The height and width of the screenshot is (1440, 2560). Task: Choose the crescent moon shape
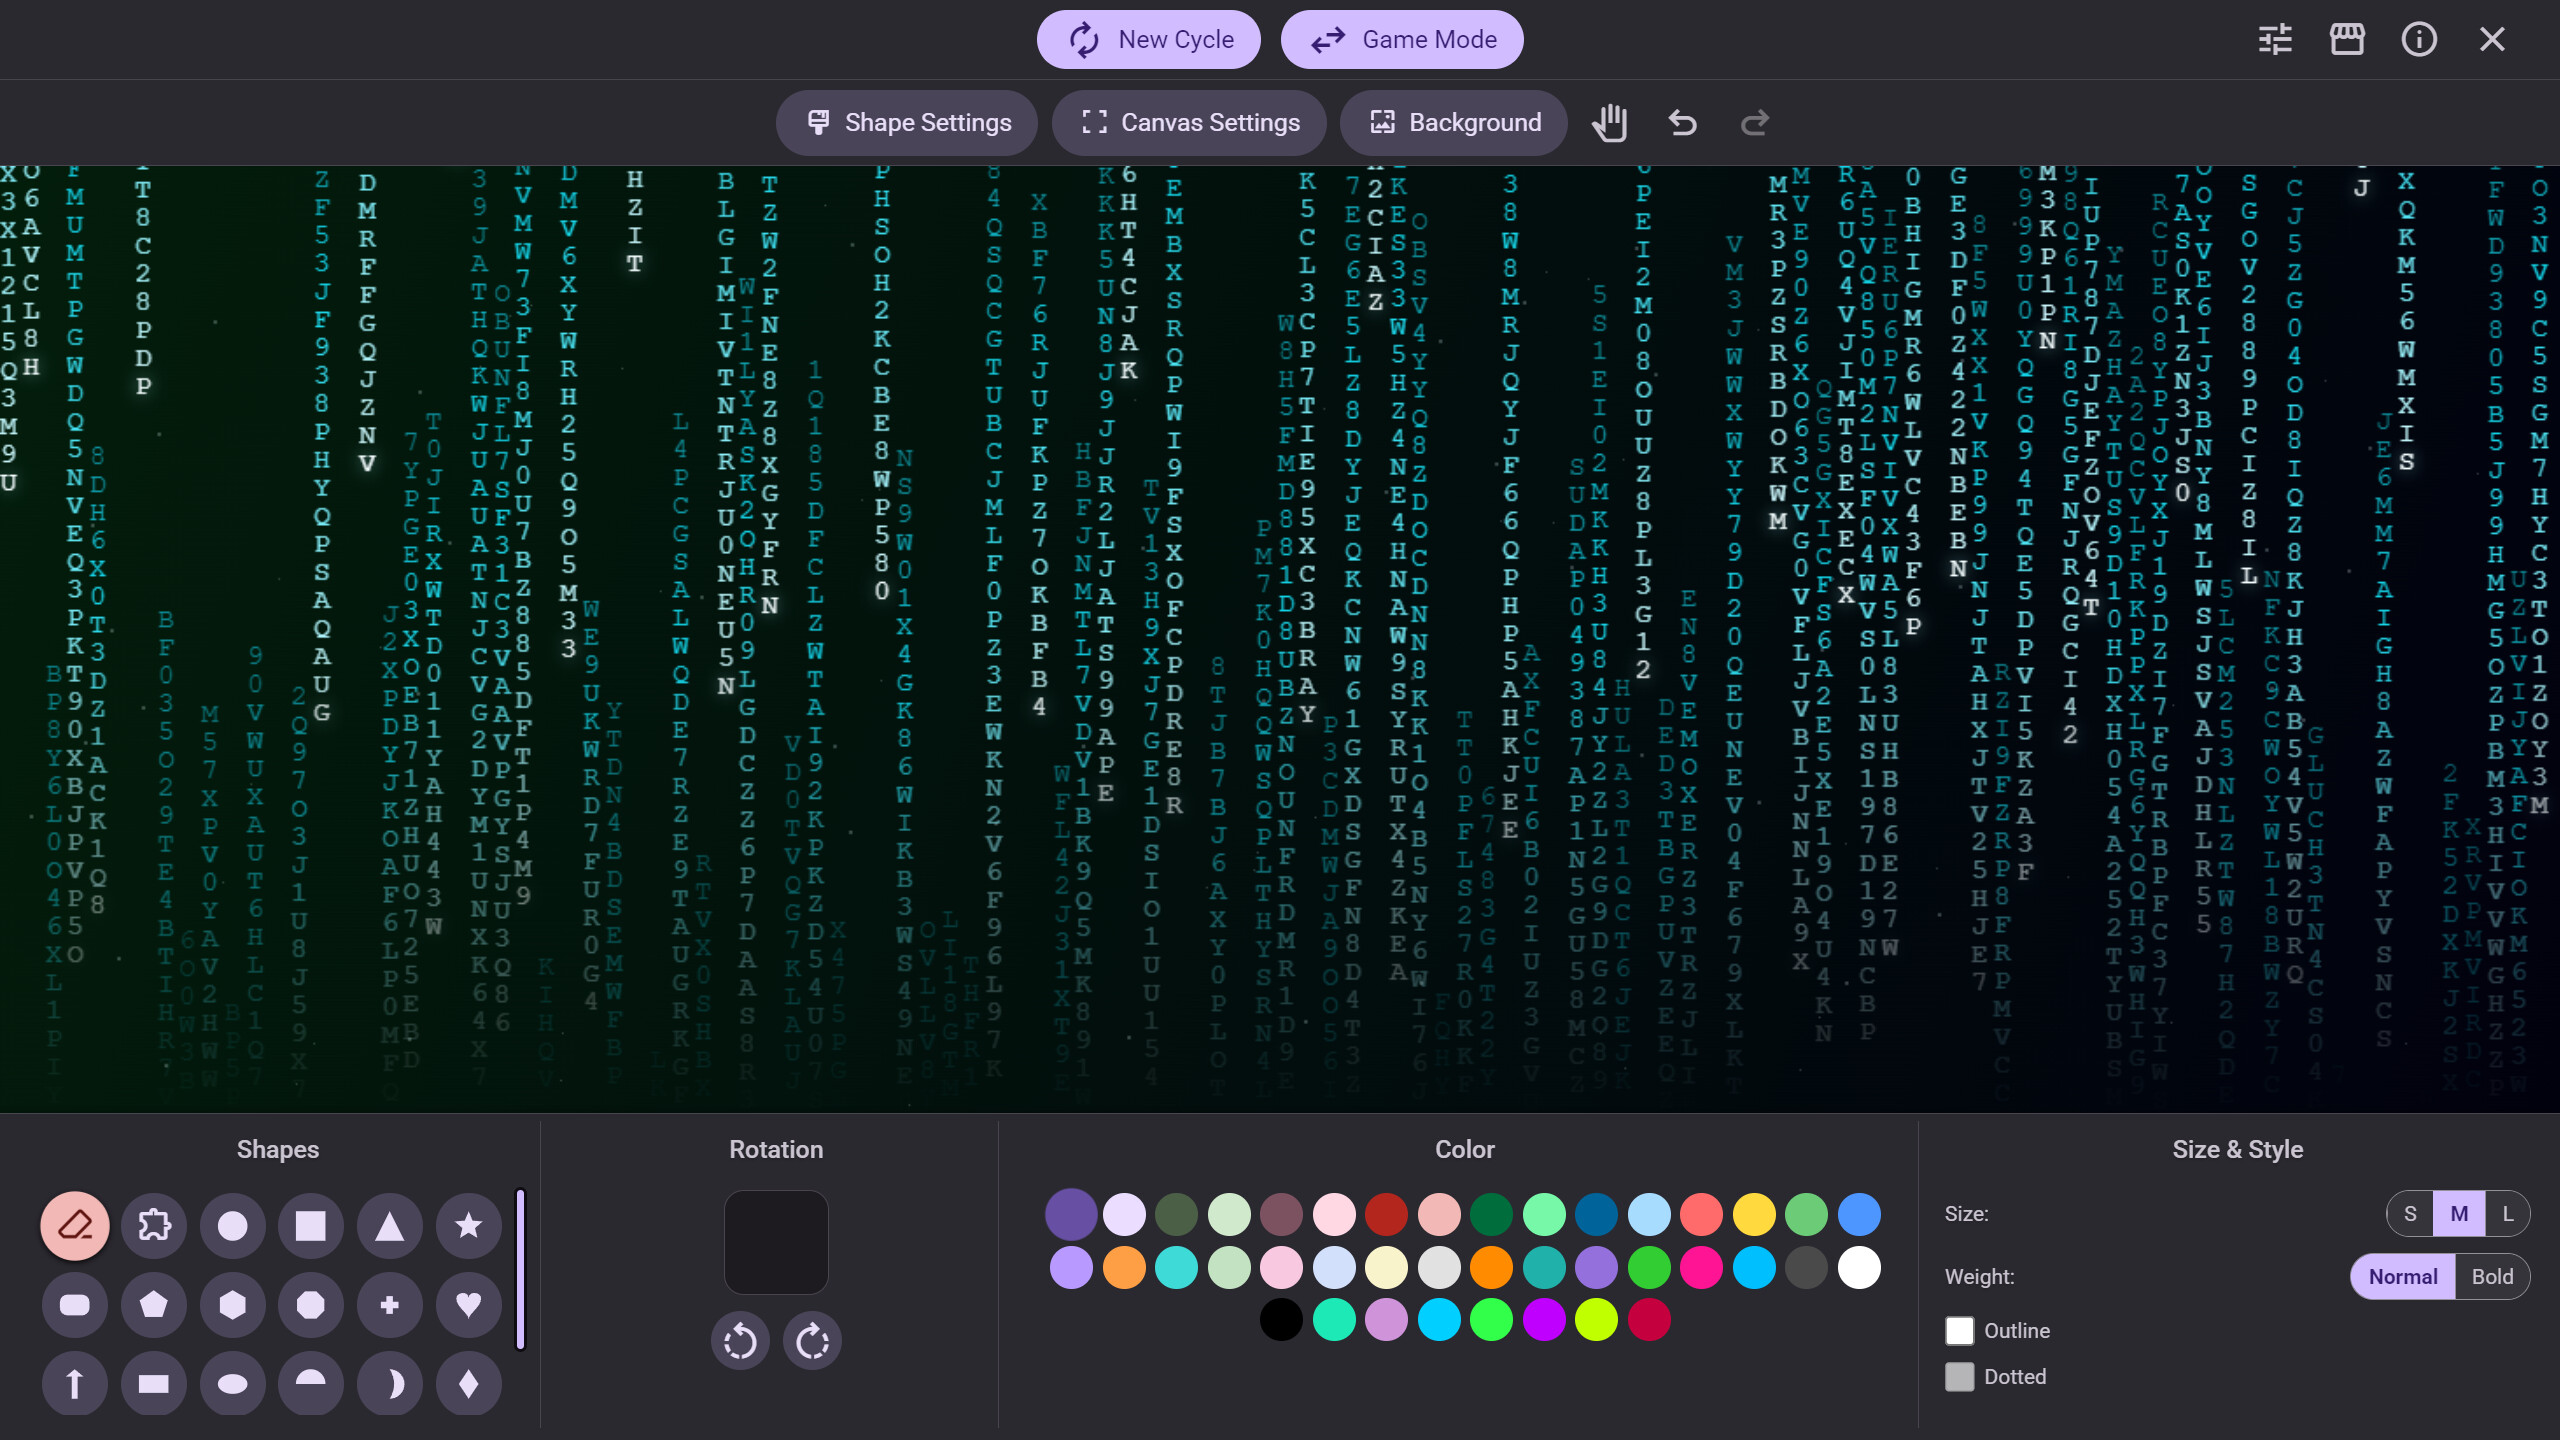click(x=389, y=1383)
